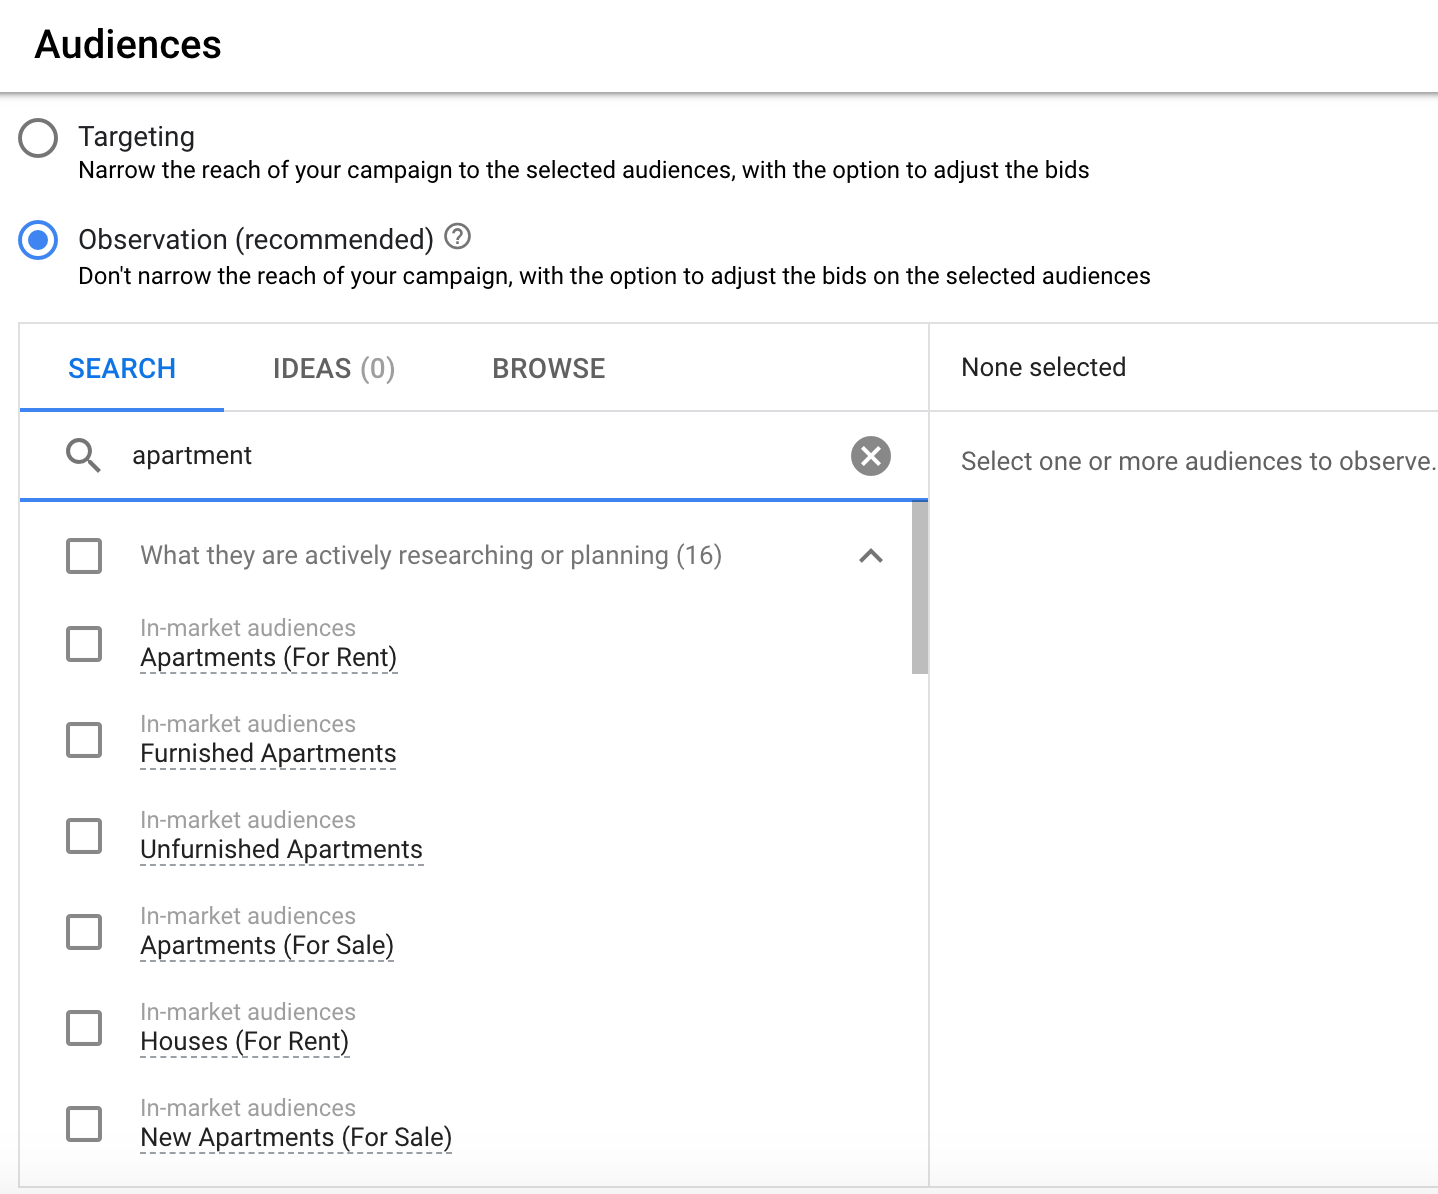The width and height of the screenshot is (1438, 1194).
Task: Check the entire researching or planning group
Action: pyautogui.click(x=84, y=556)
